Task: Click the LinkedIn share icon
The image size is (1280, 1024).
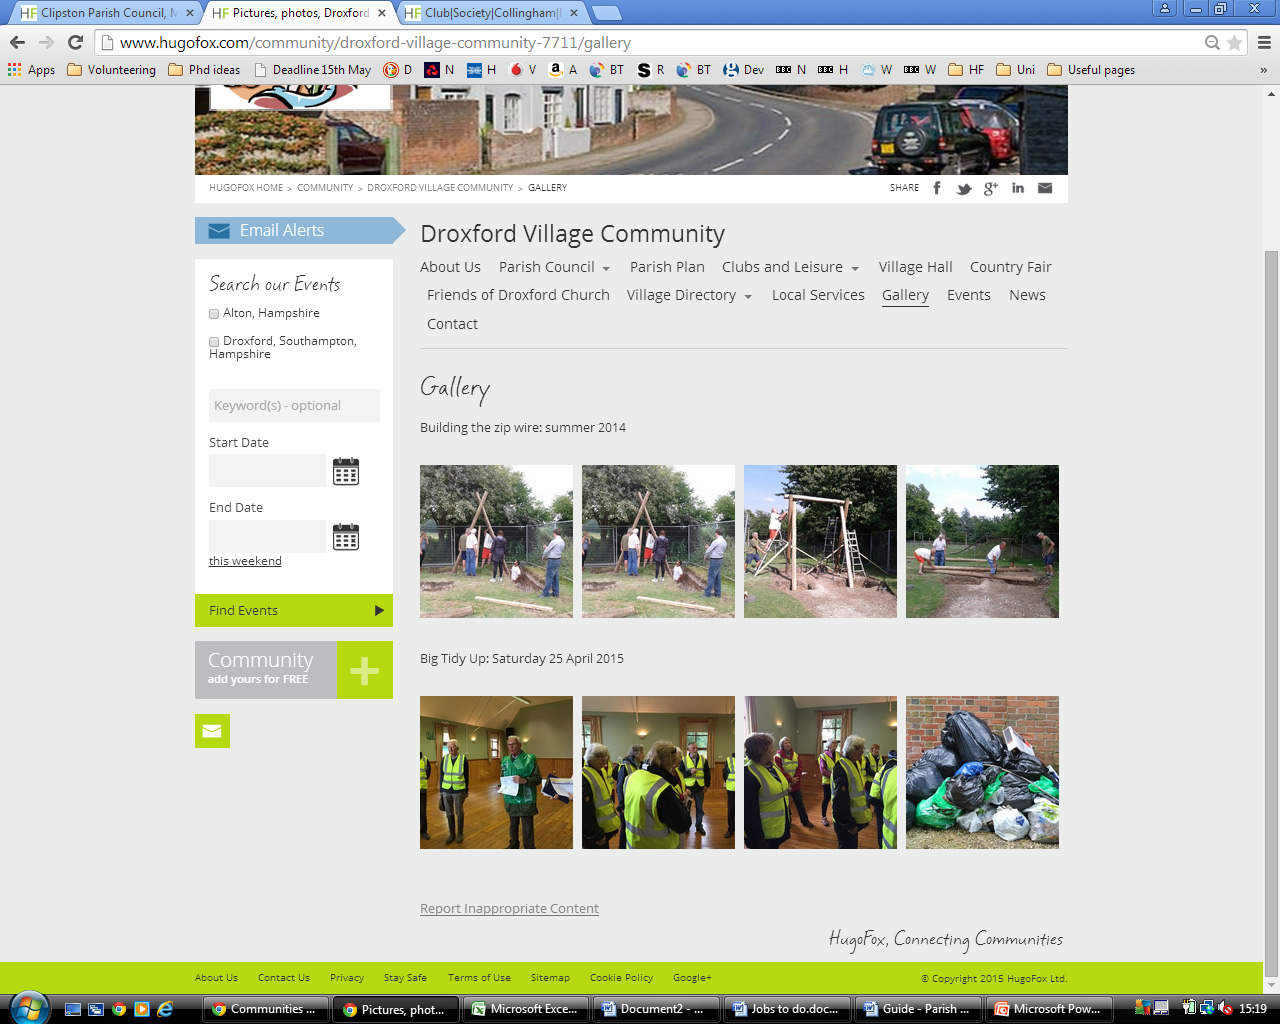Action: coord(1017,188)
